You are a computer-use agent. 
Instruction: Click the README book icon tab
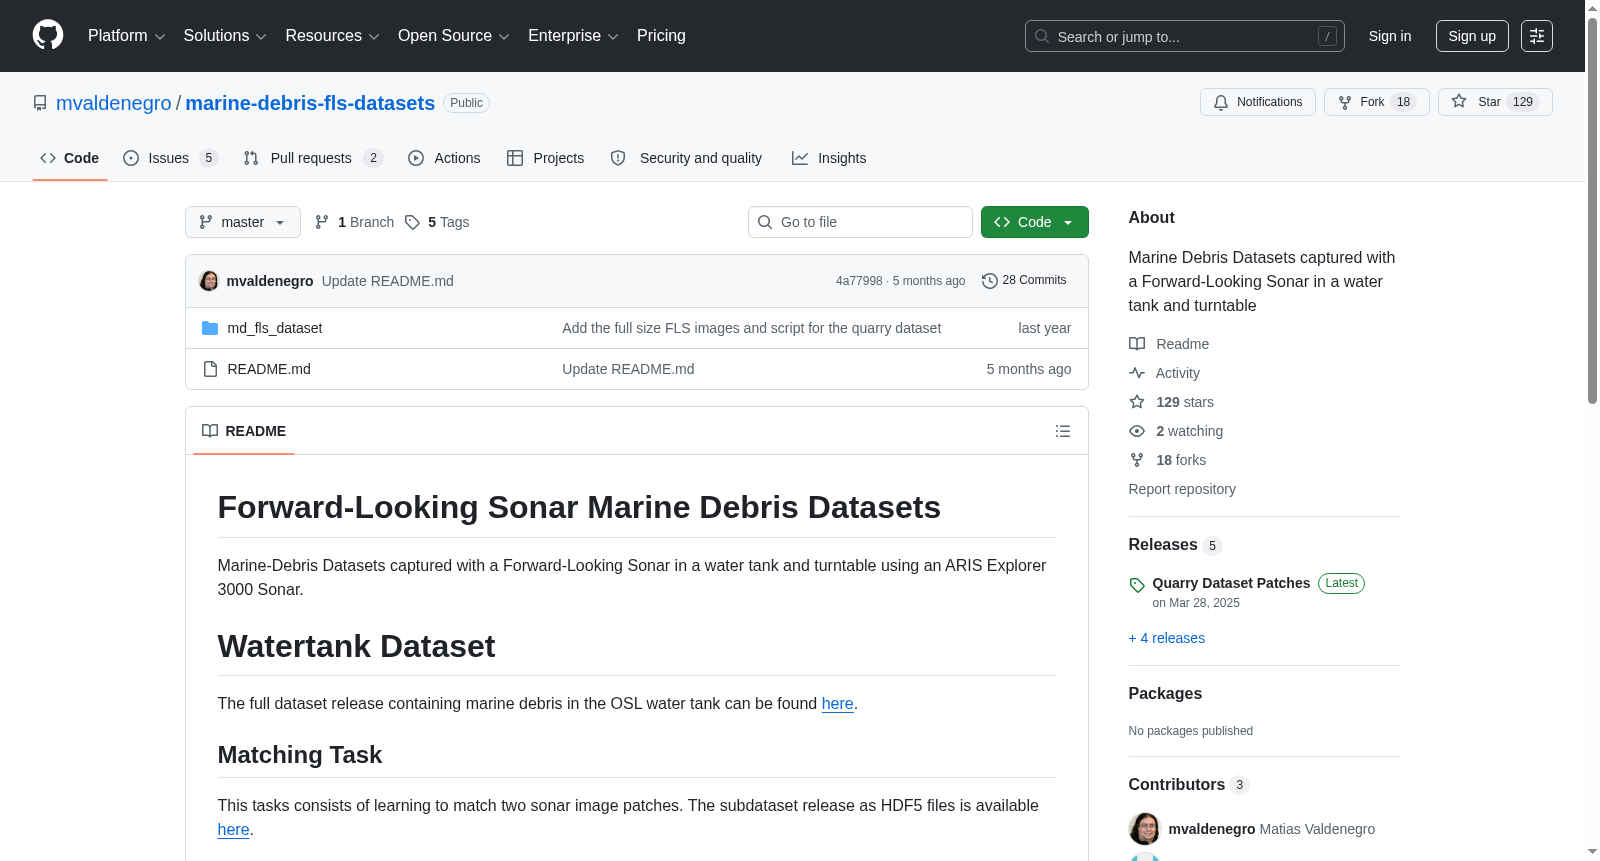coord(210,431)
